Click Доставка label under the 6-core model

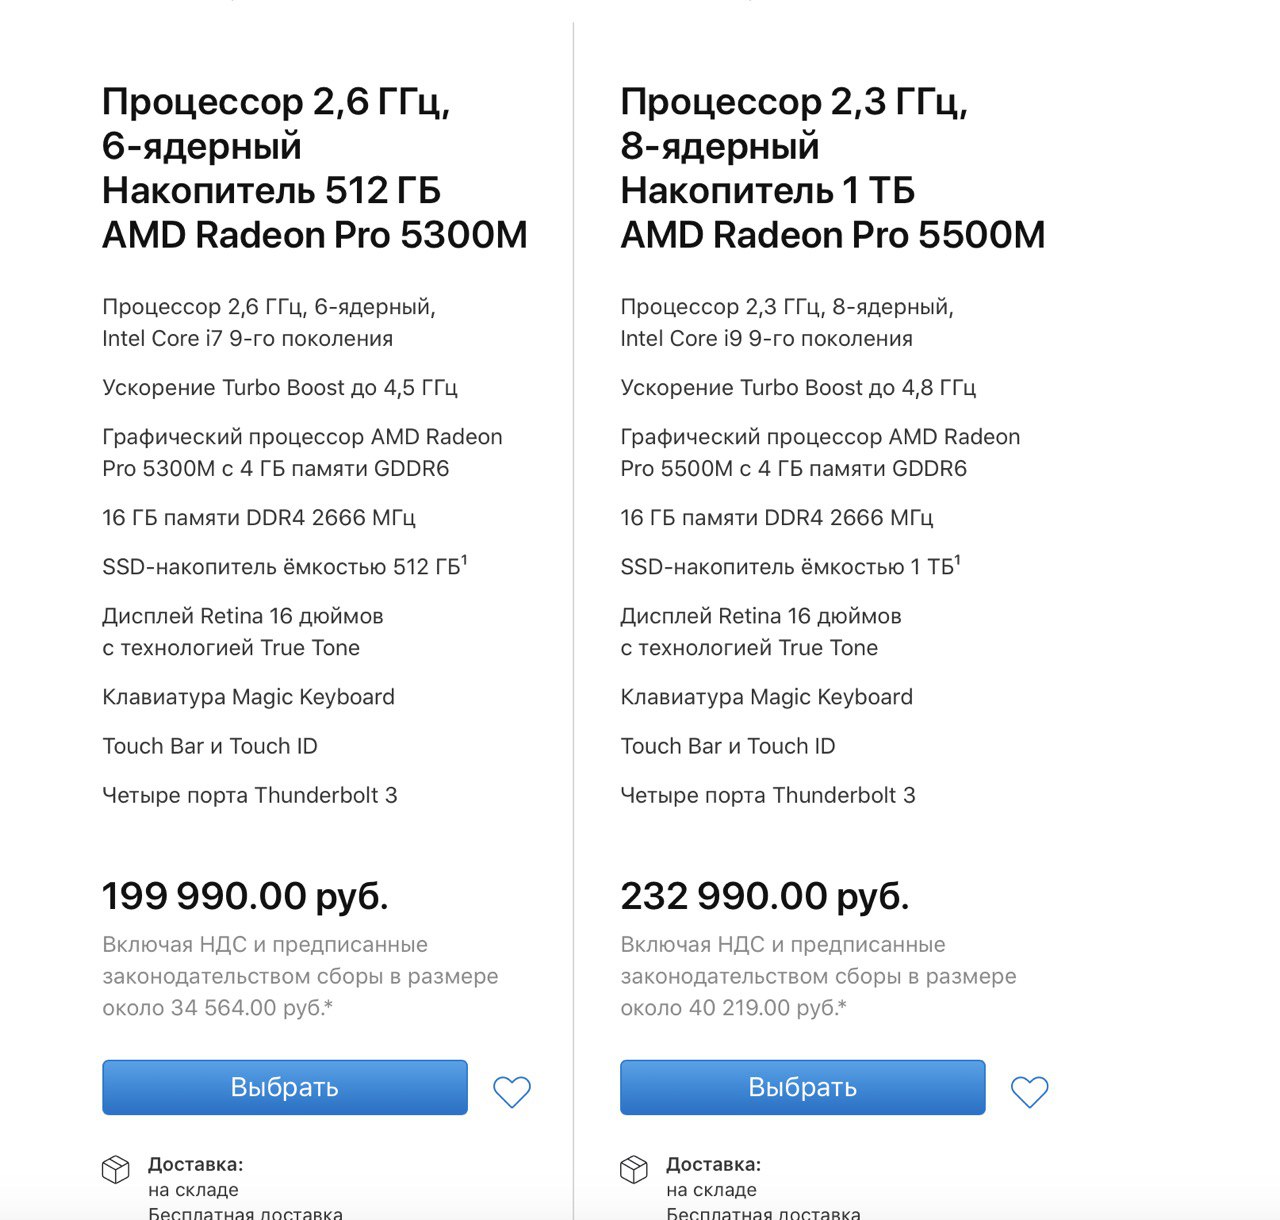[x=196, y=1164]
